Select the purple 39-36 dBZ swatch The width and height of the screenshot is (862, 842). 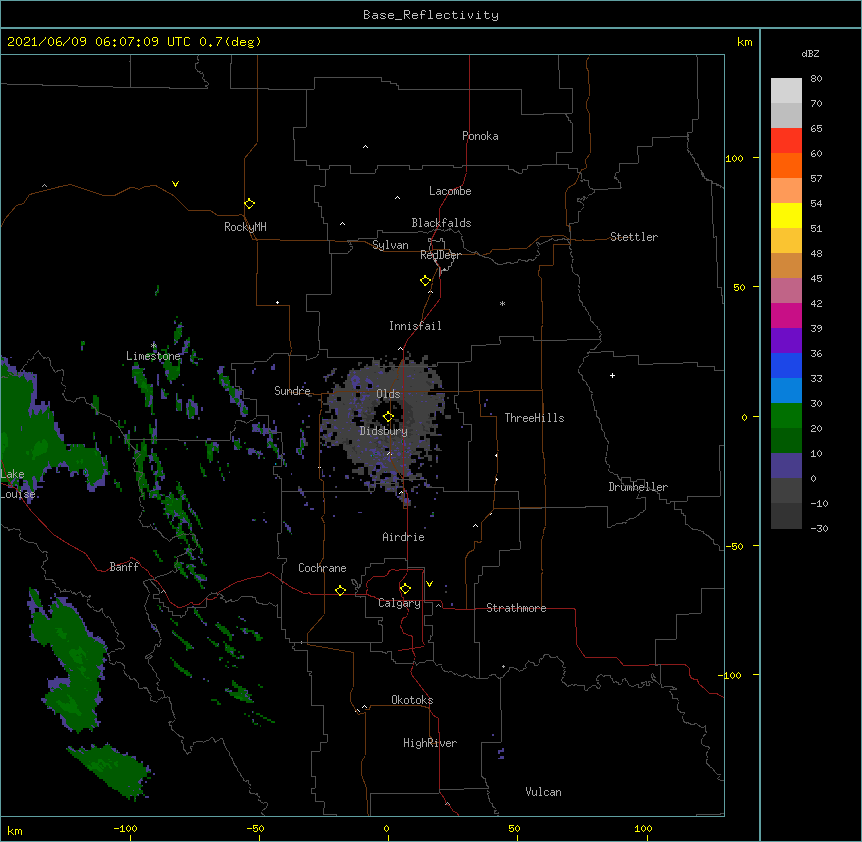786,340
